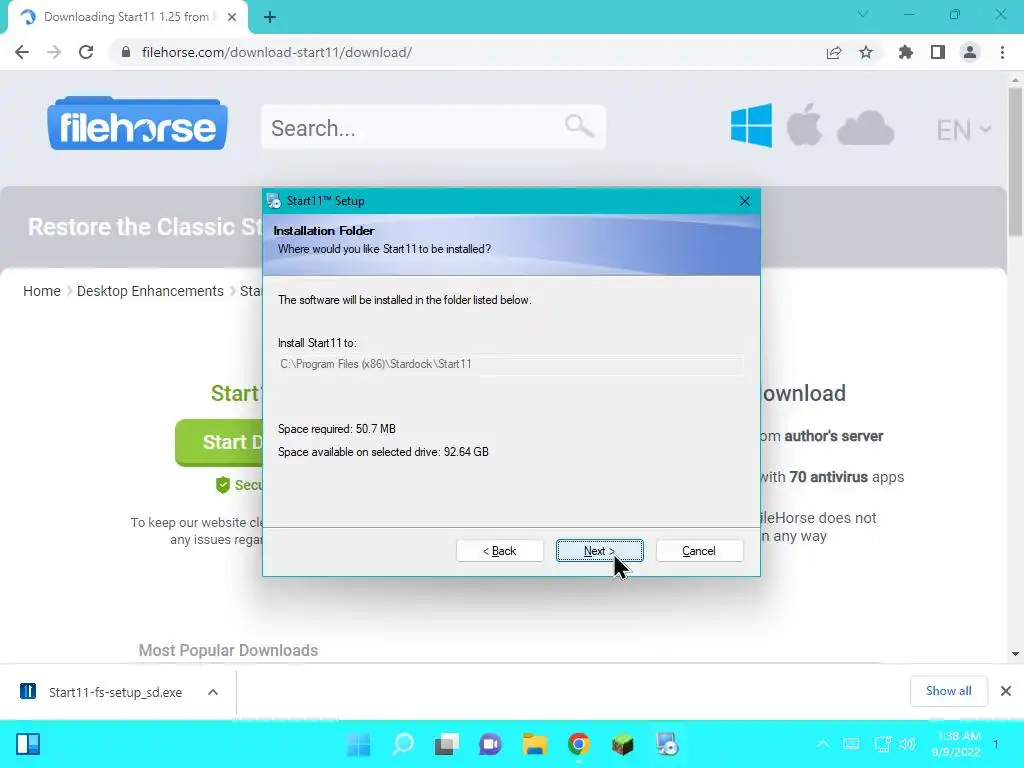Click the search magnifier icon
The height and width of the screenshot is (768, 1024).
click(x=579, y=126)
